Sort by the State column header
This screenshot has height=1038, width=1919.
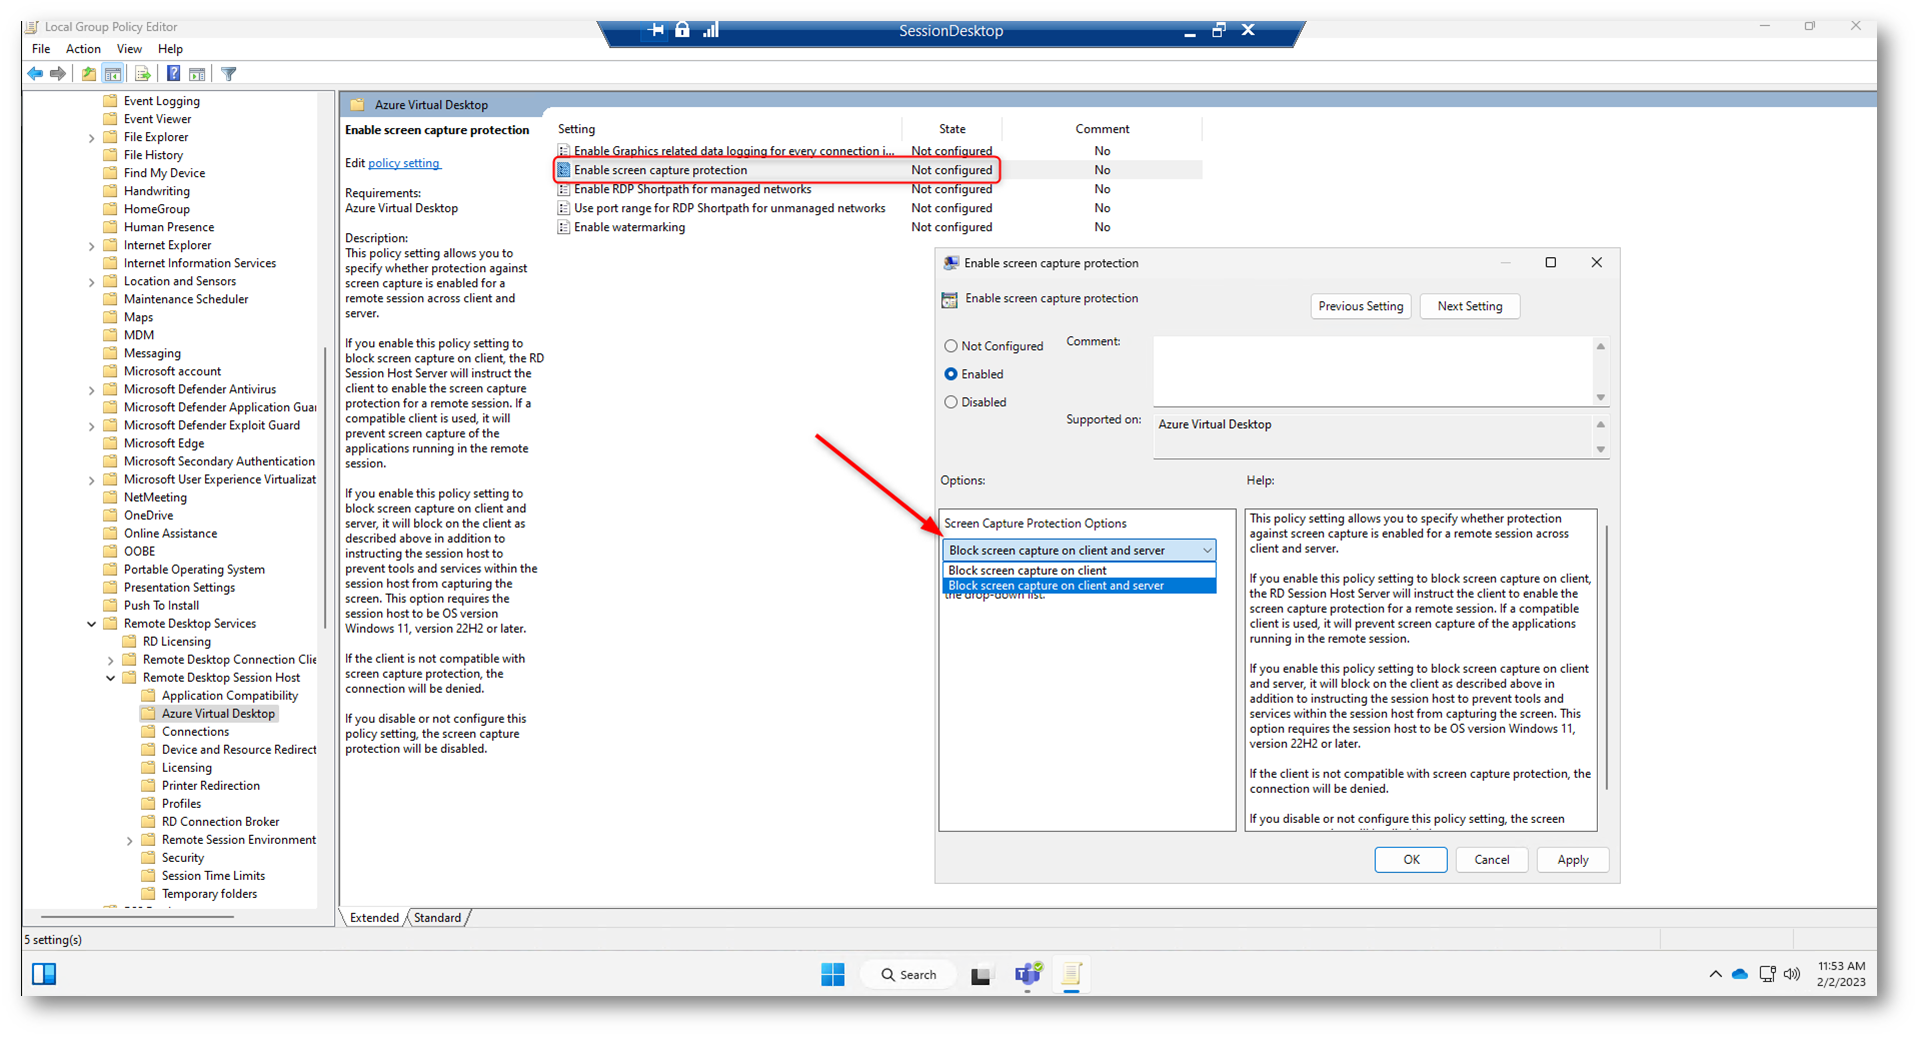tap(951, 129)
